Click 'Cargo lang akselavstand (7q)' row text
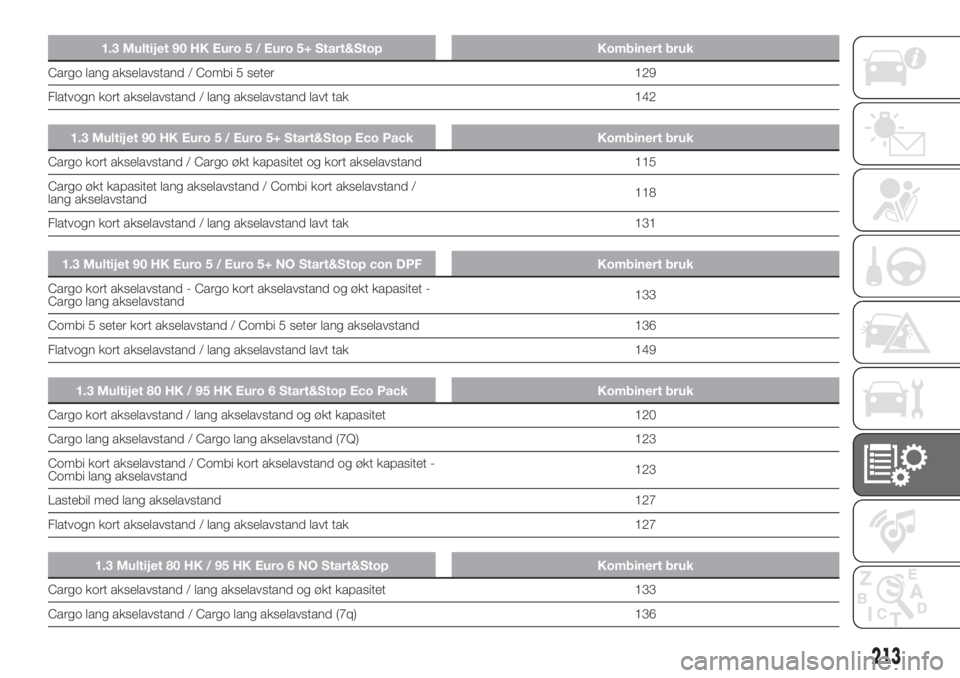The image size is (960, 678). point(202,614)
